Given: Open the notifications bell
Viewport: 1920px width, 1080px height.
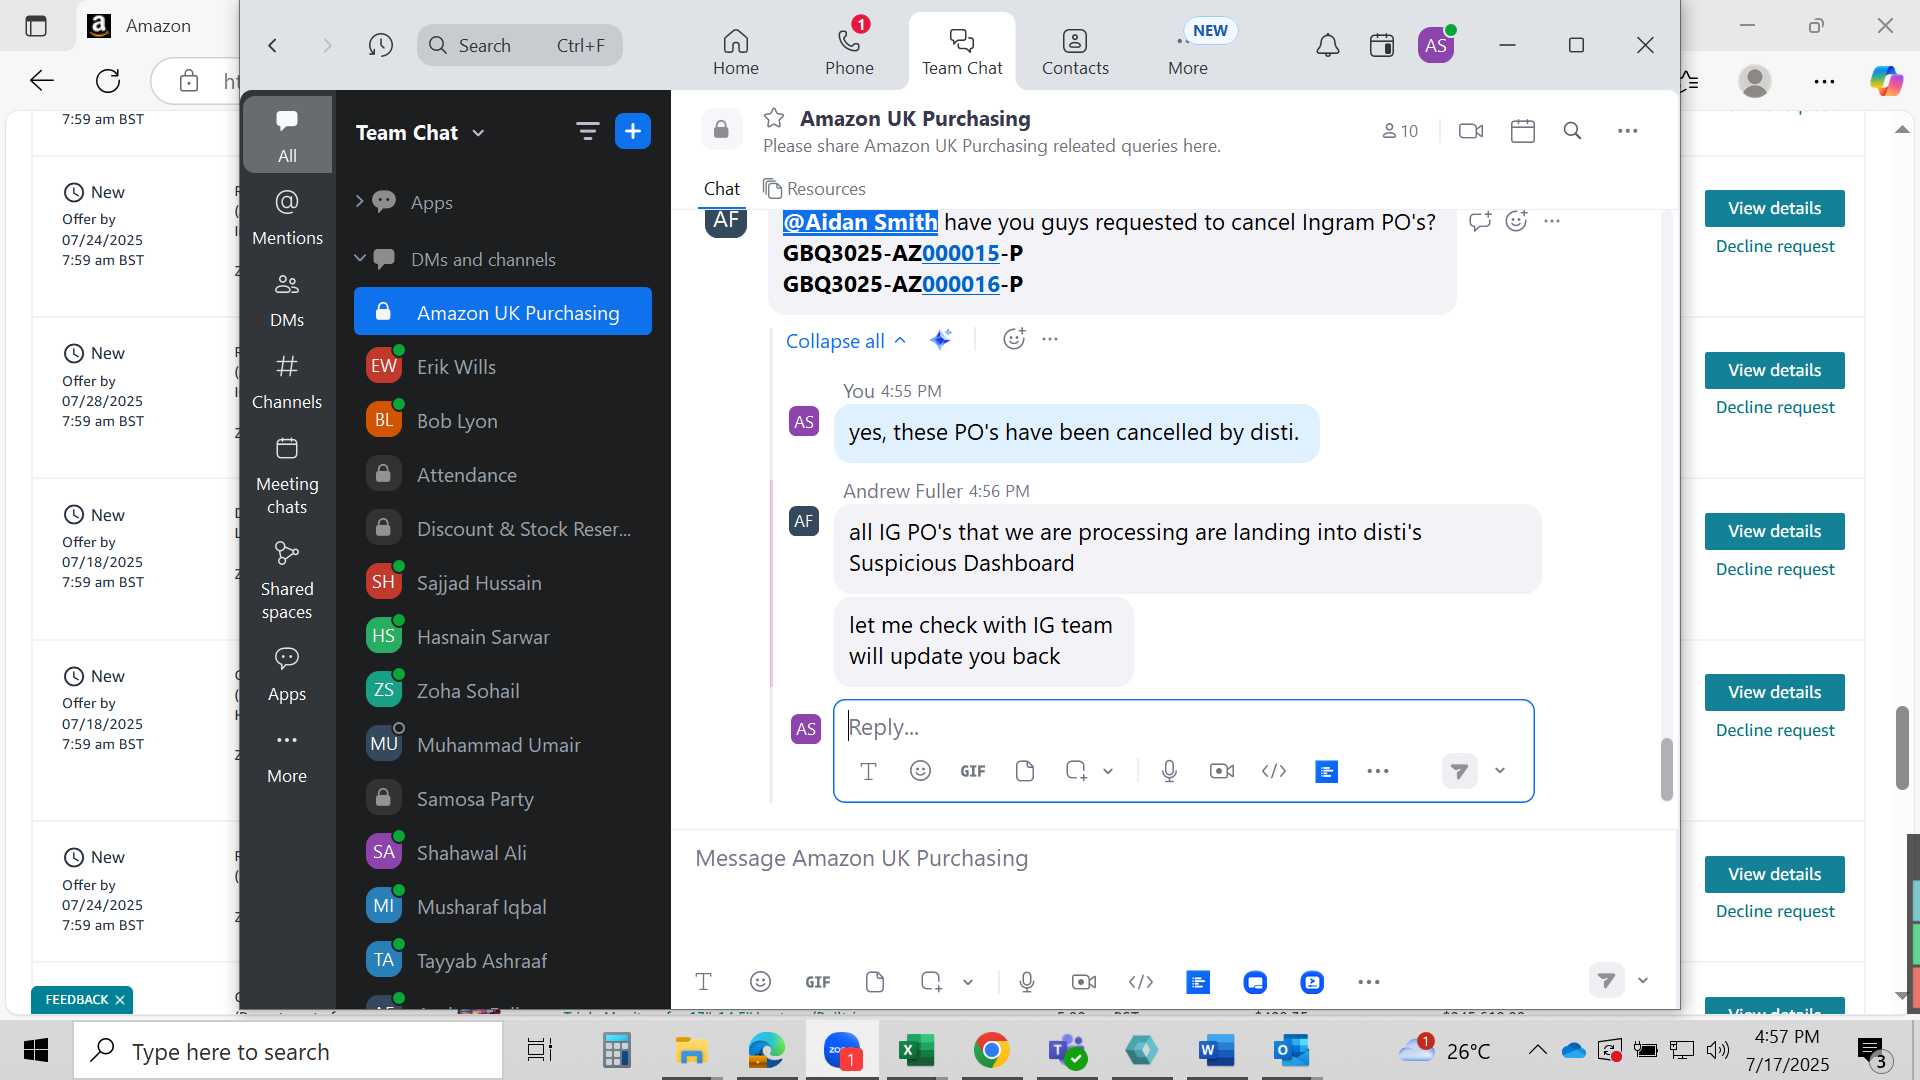Looking at the screenshot, I should 1327,45.
